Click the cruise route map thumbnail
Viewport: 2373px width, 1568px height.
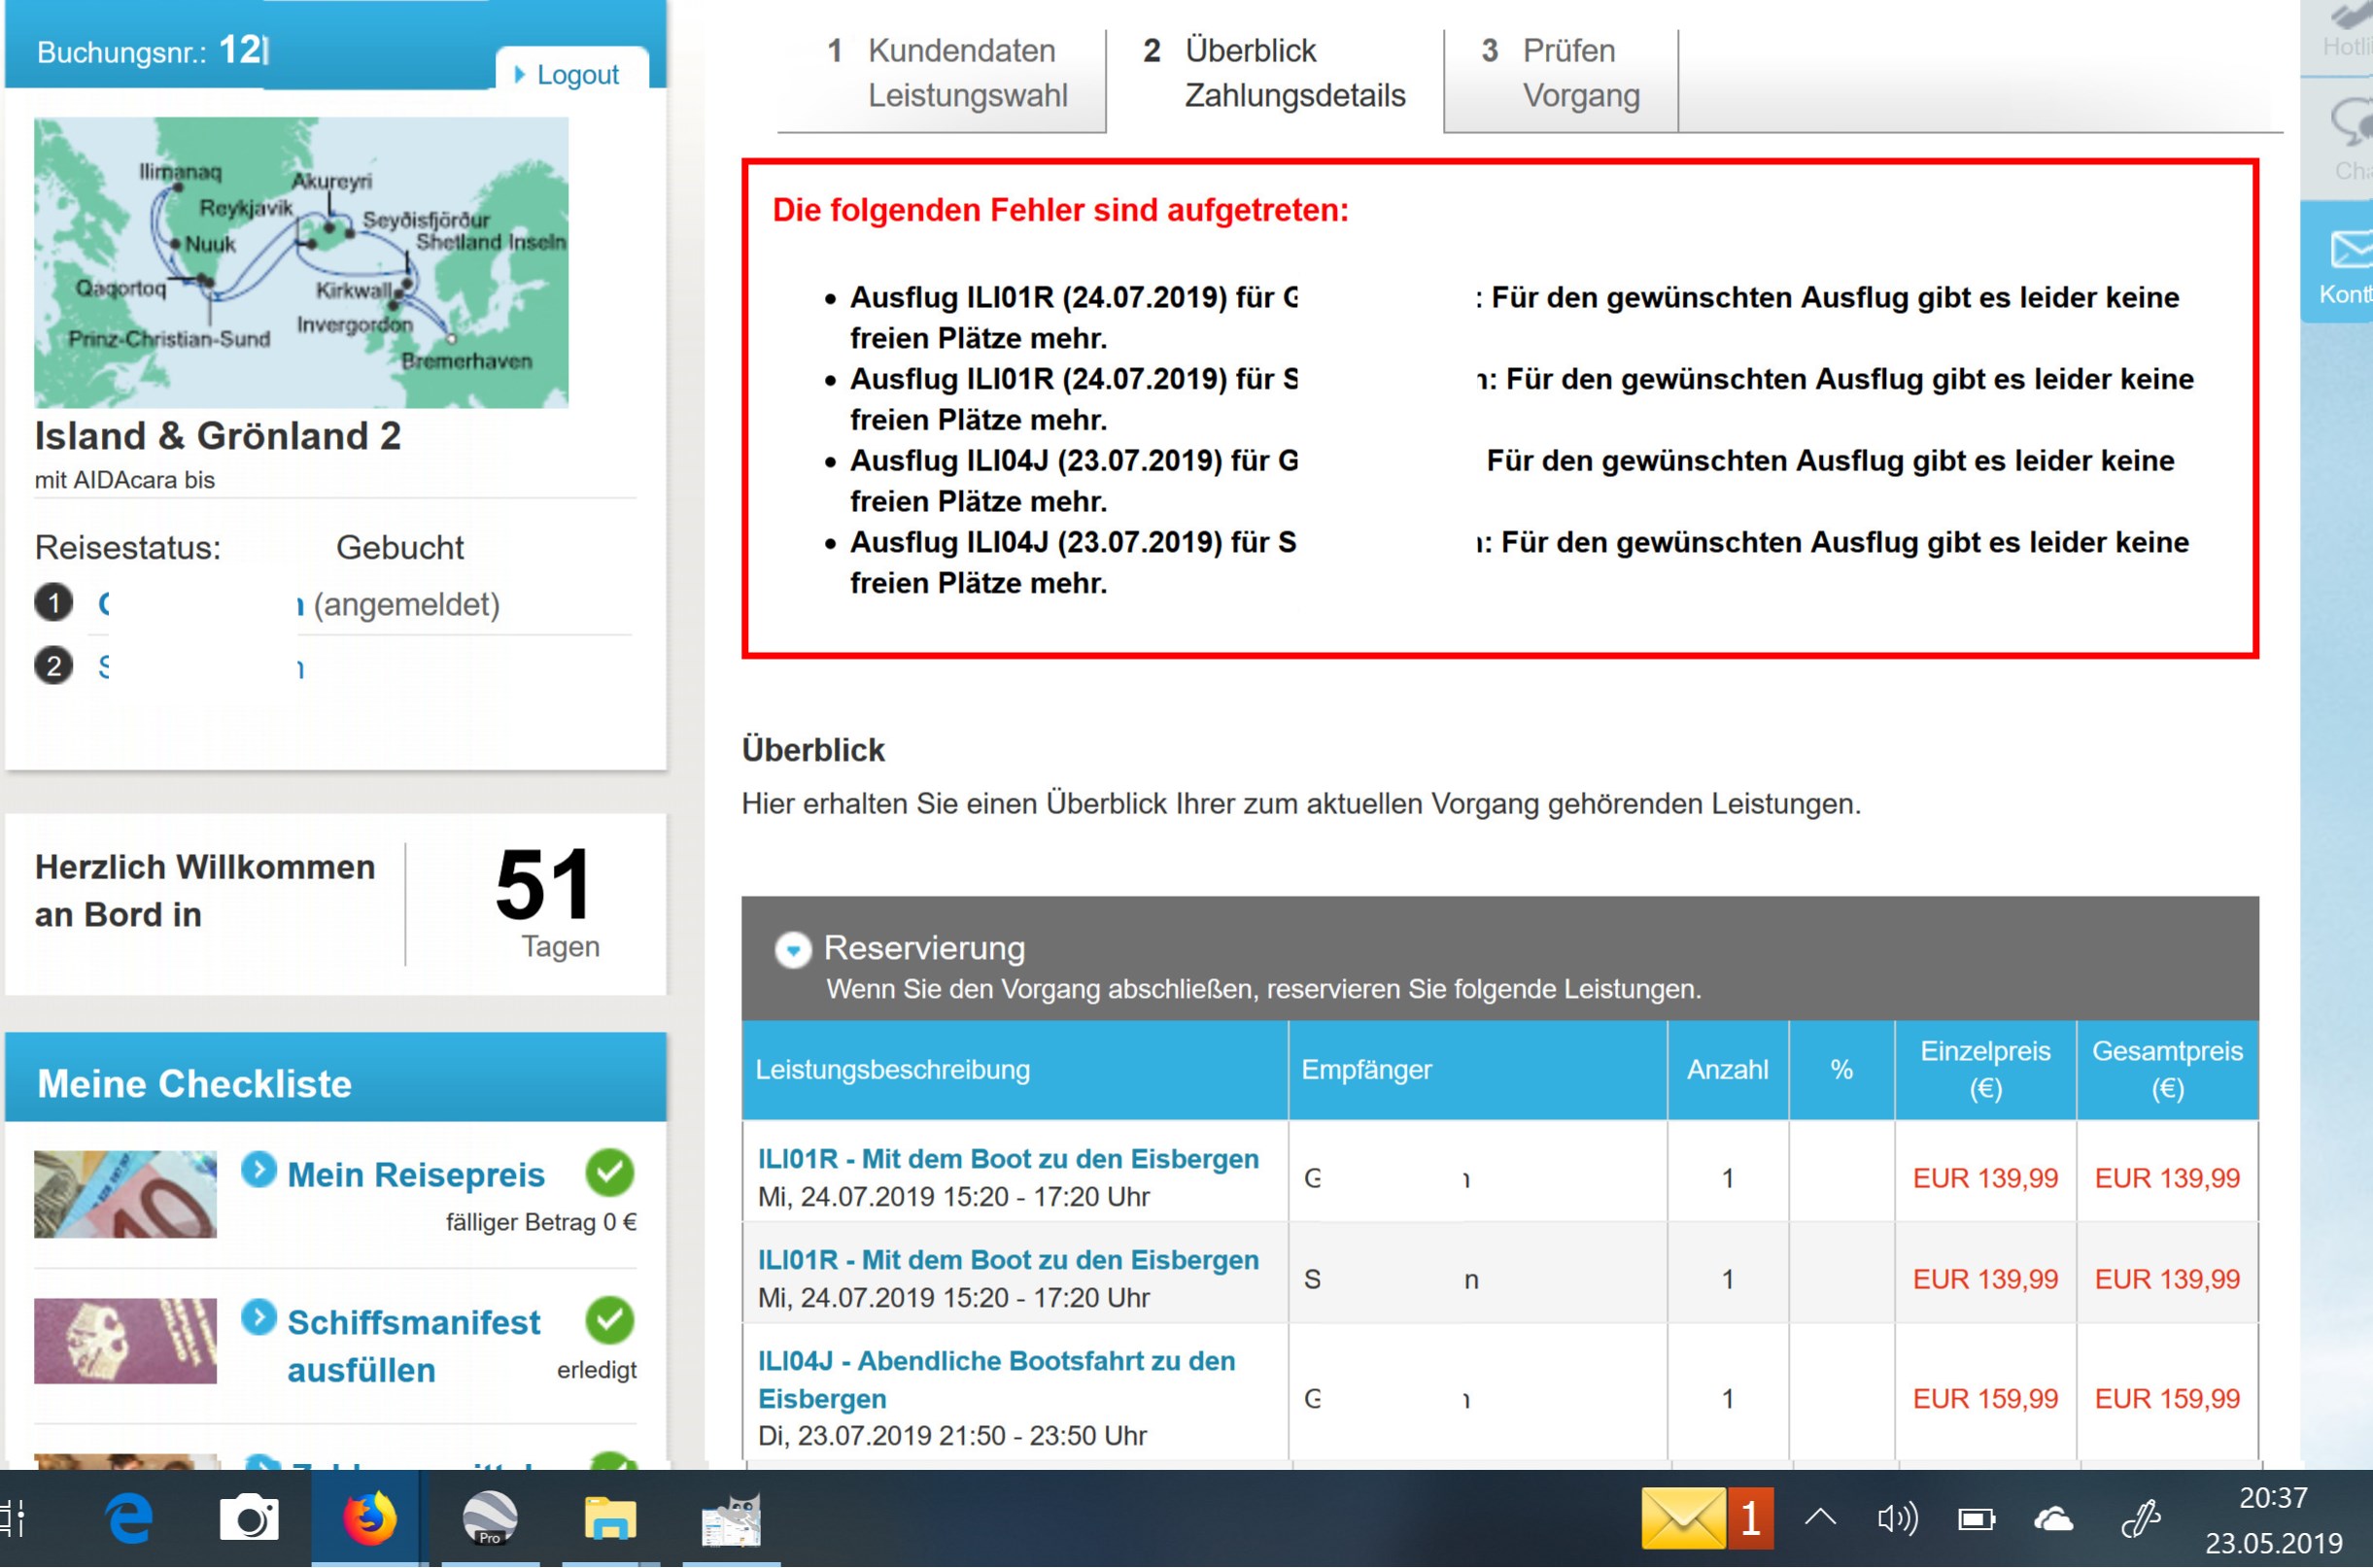[x=301, y=262]
